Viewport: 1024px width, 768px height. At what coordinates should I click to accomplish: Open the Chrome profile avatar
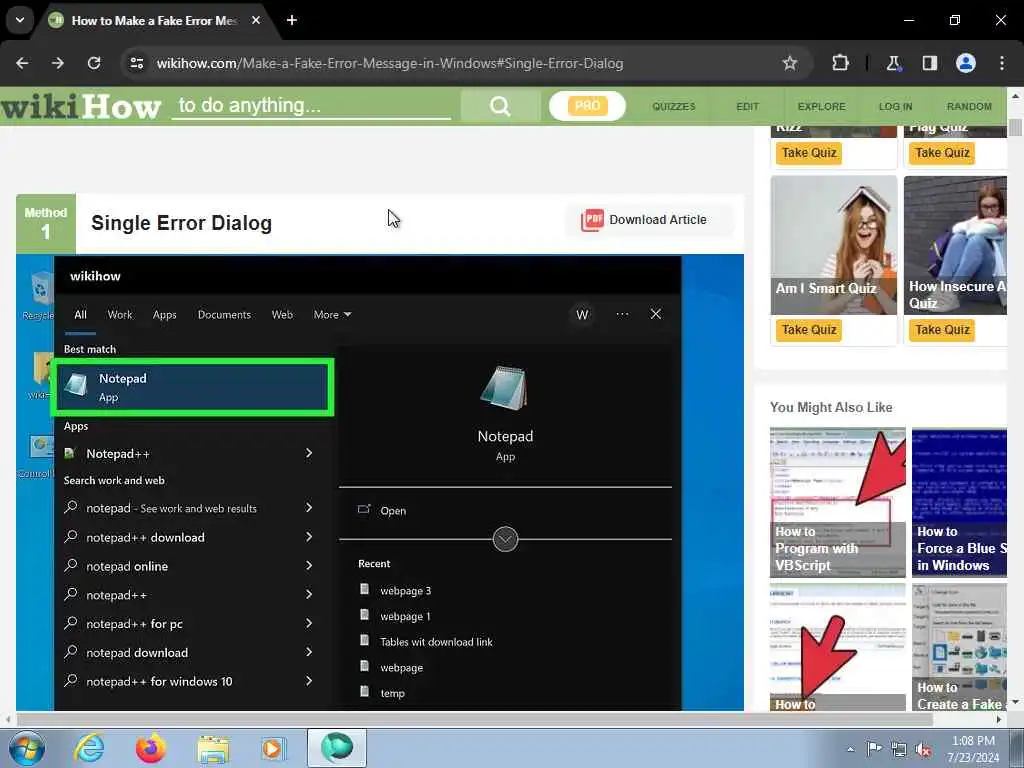(966, 63)
